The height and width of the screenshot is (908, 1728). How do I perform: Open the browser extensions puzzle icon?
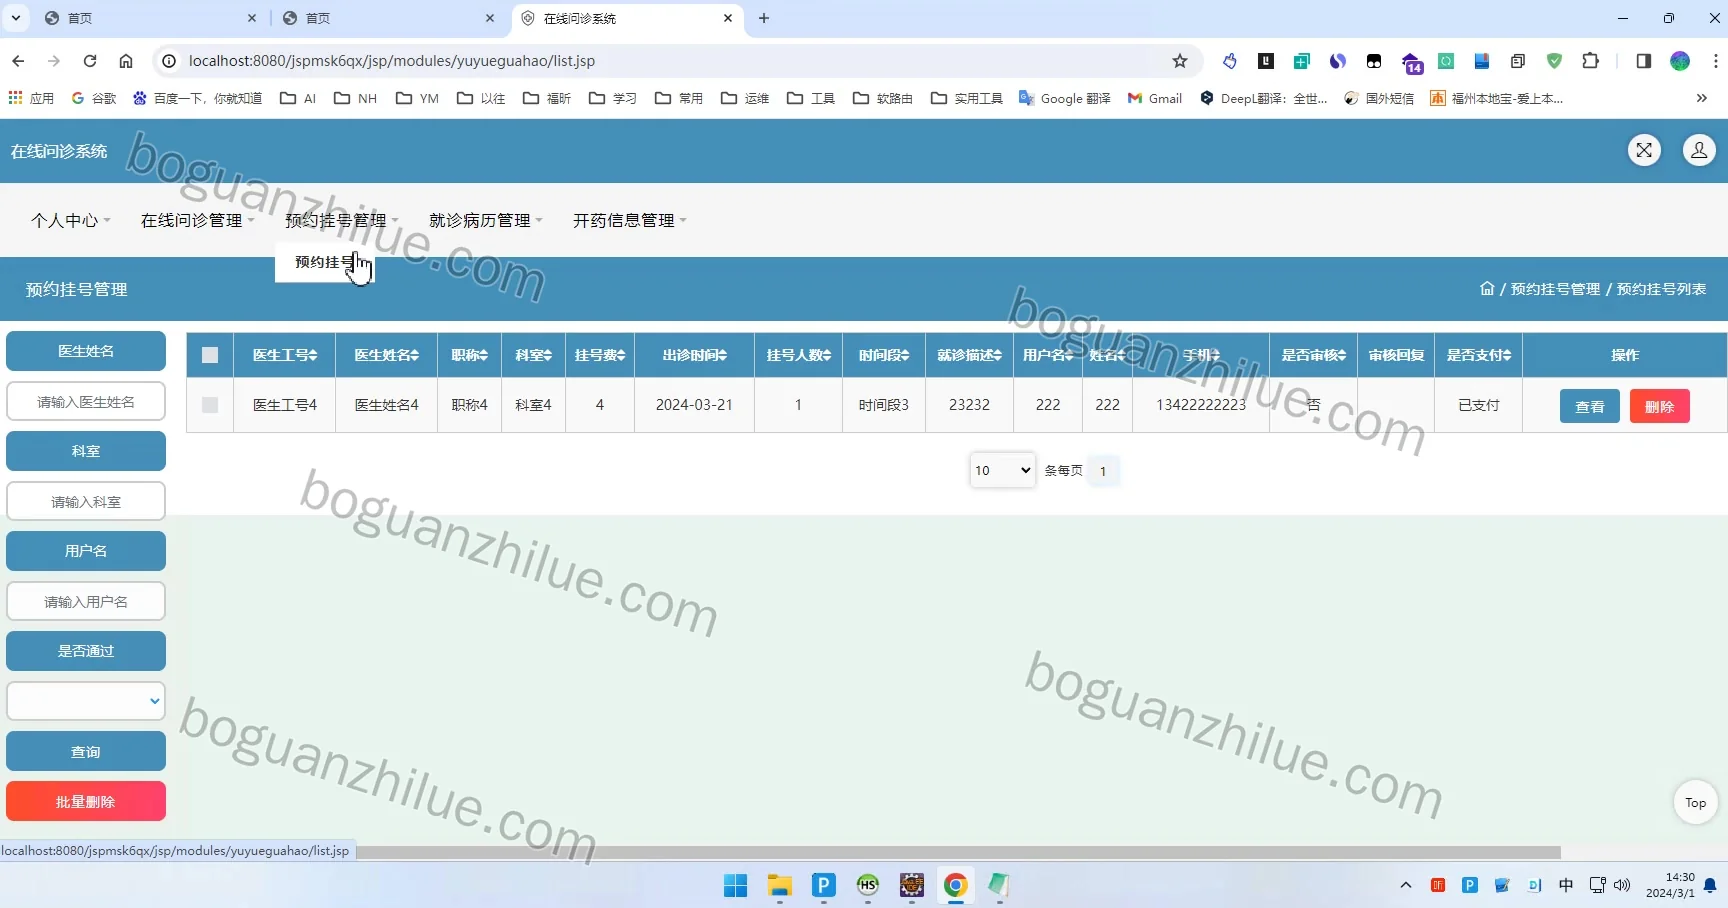(1590, 61)
